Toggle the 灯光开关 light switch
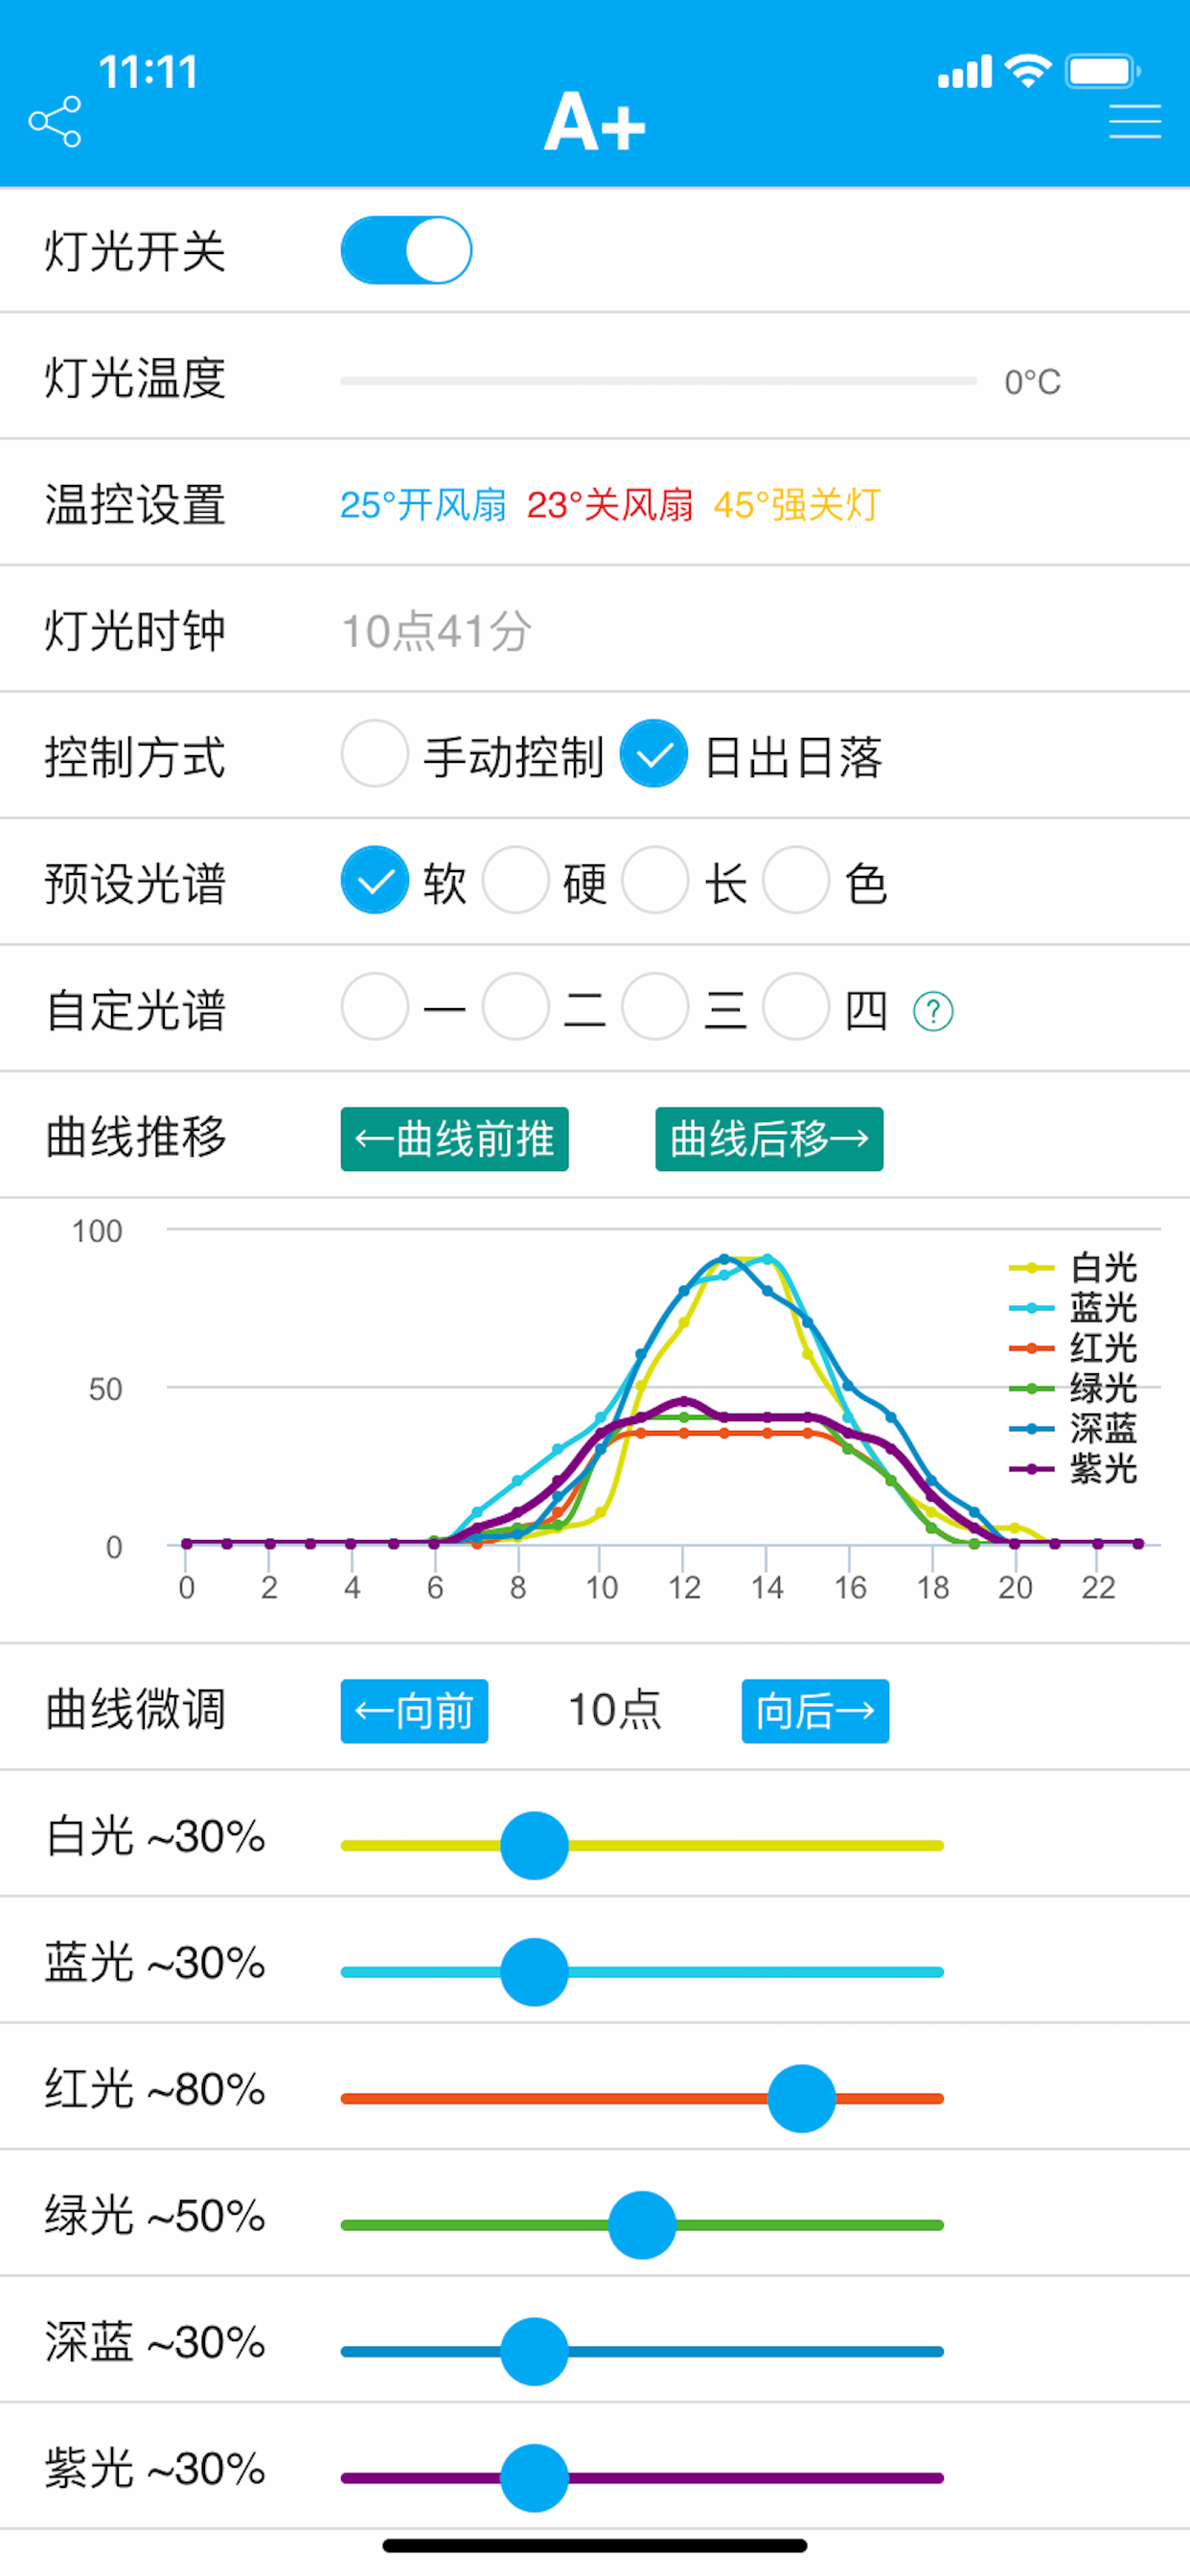This screenshot has width=1190, height=2576. tap(406, 250)
